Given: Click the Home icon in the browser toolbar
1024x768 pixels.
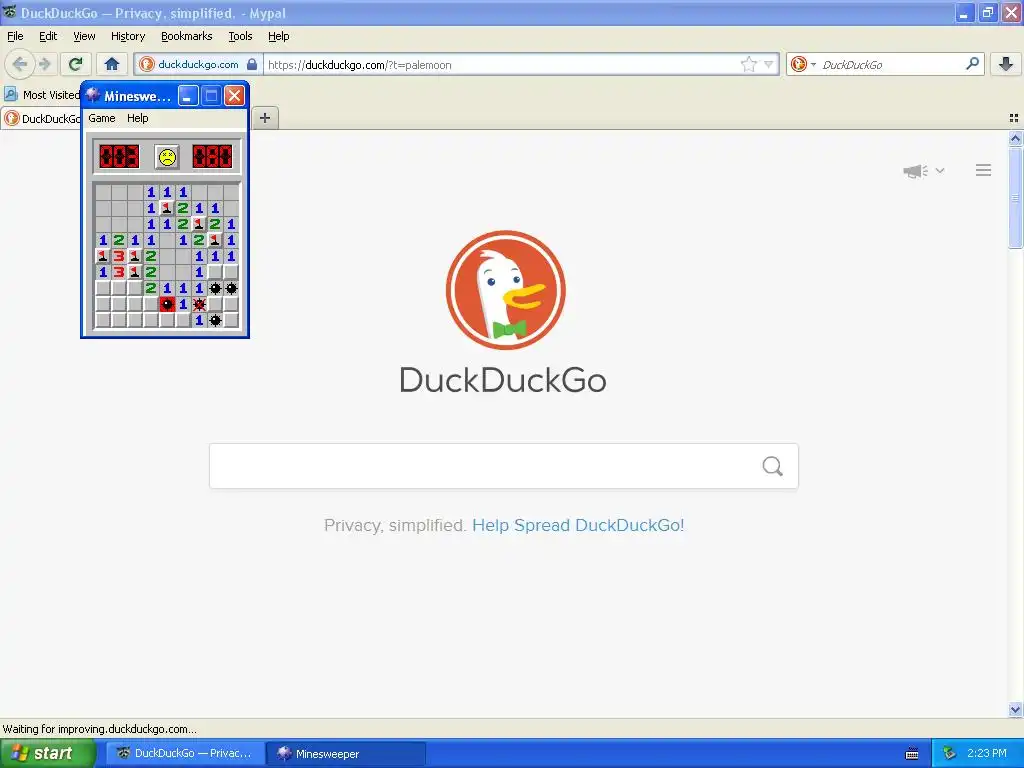Looking at the screenshot, I should coord(112,64).
